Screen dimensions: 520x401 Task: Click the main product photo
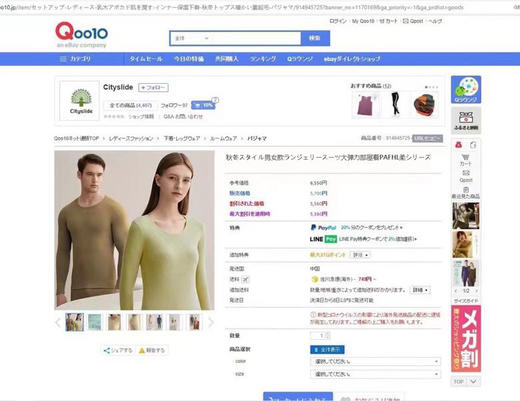(134, 230)
